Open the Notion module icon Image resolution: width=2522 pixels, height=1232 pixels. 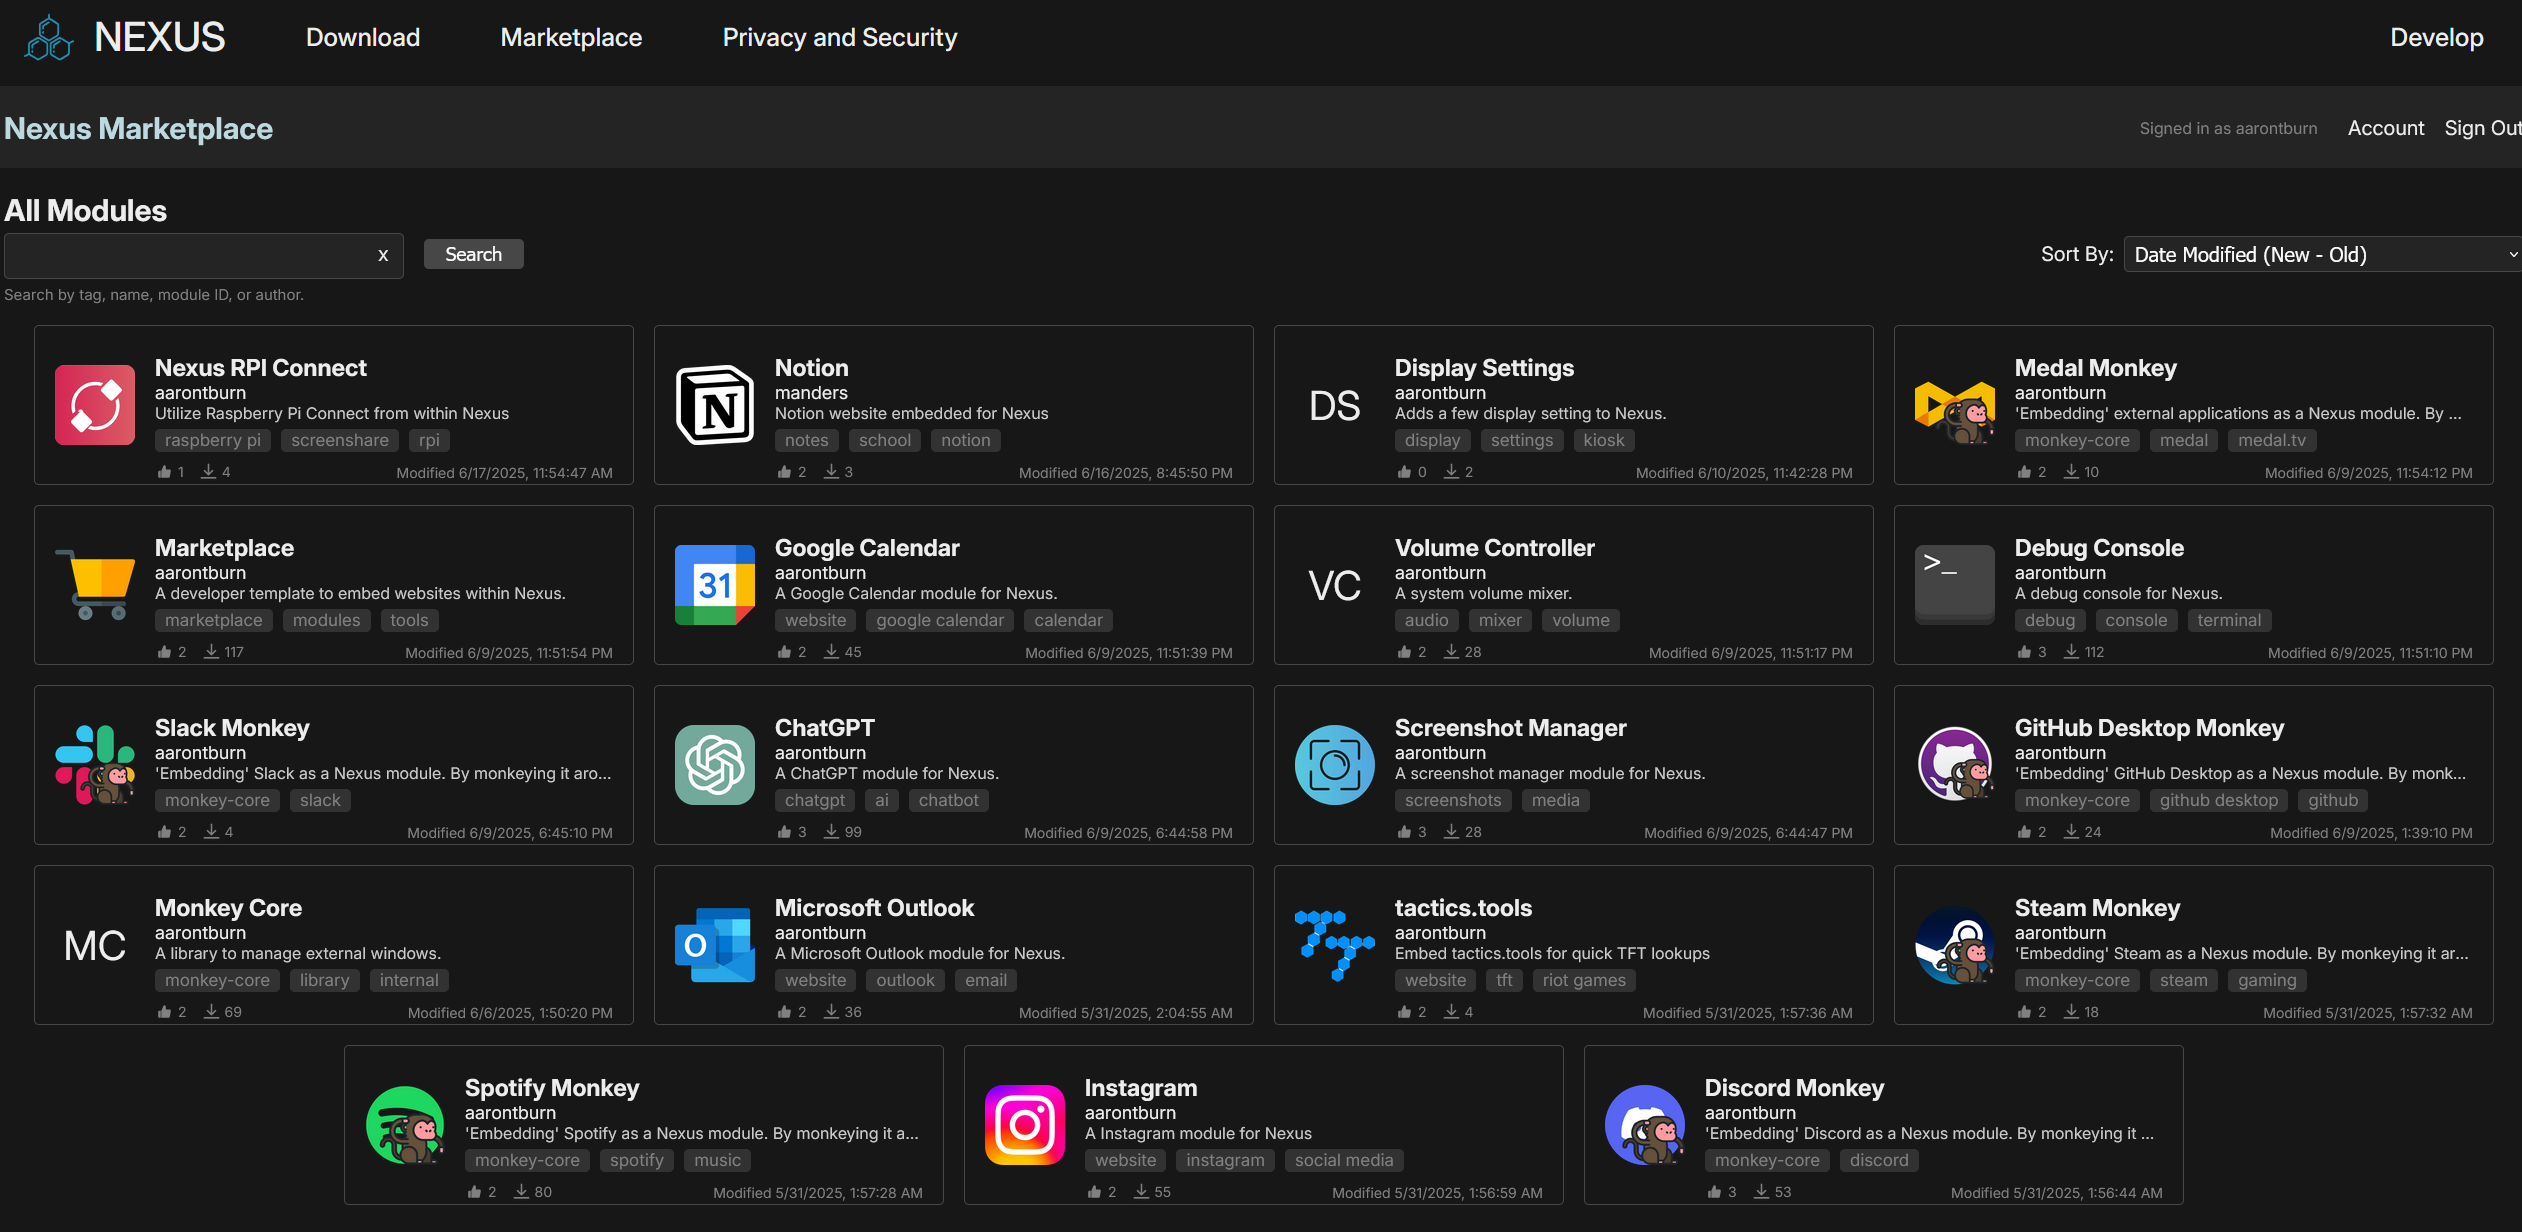click(715, 405)
